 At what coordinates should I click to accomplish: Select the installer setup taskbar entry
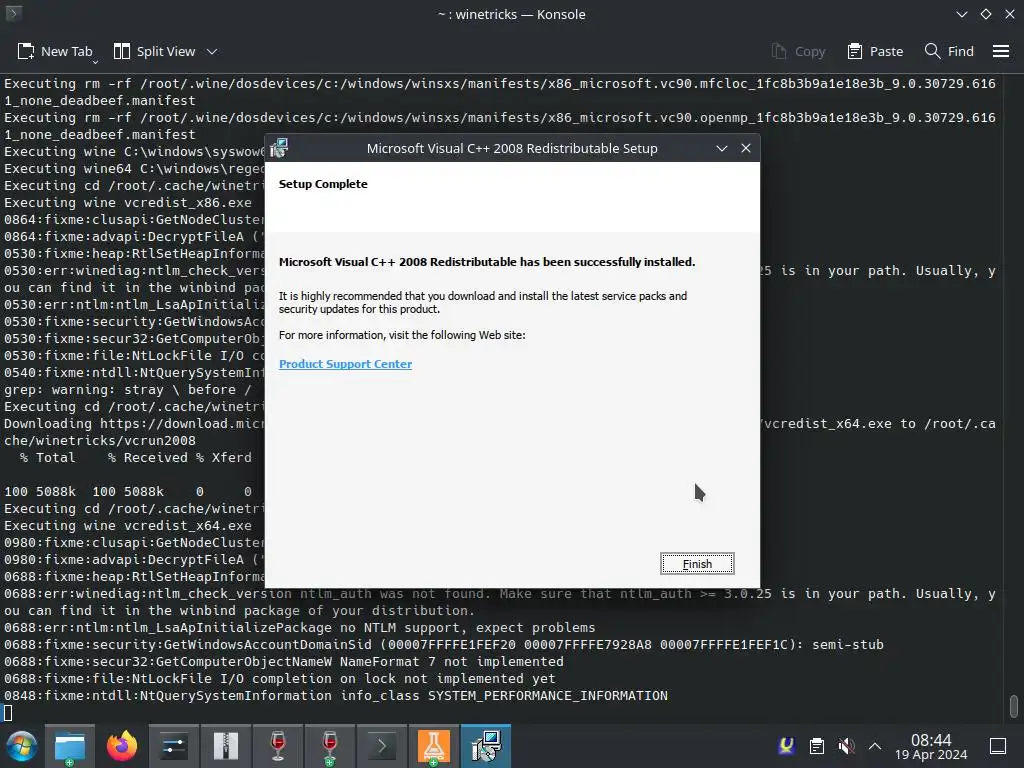coord(486,746)
